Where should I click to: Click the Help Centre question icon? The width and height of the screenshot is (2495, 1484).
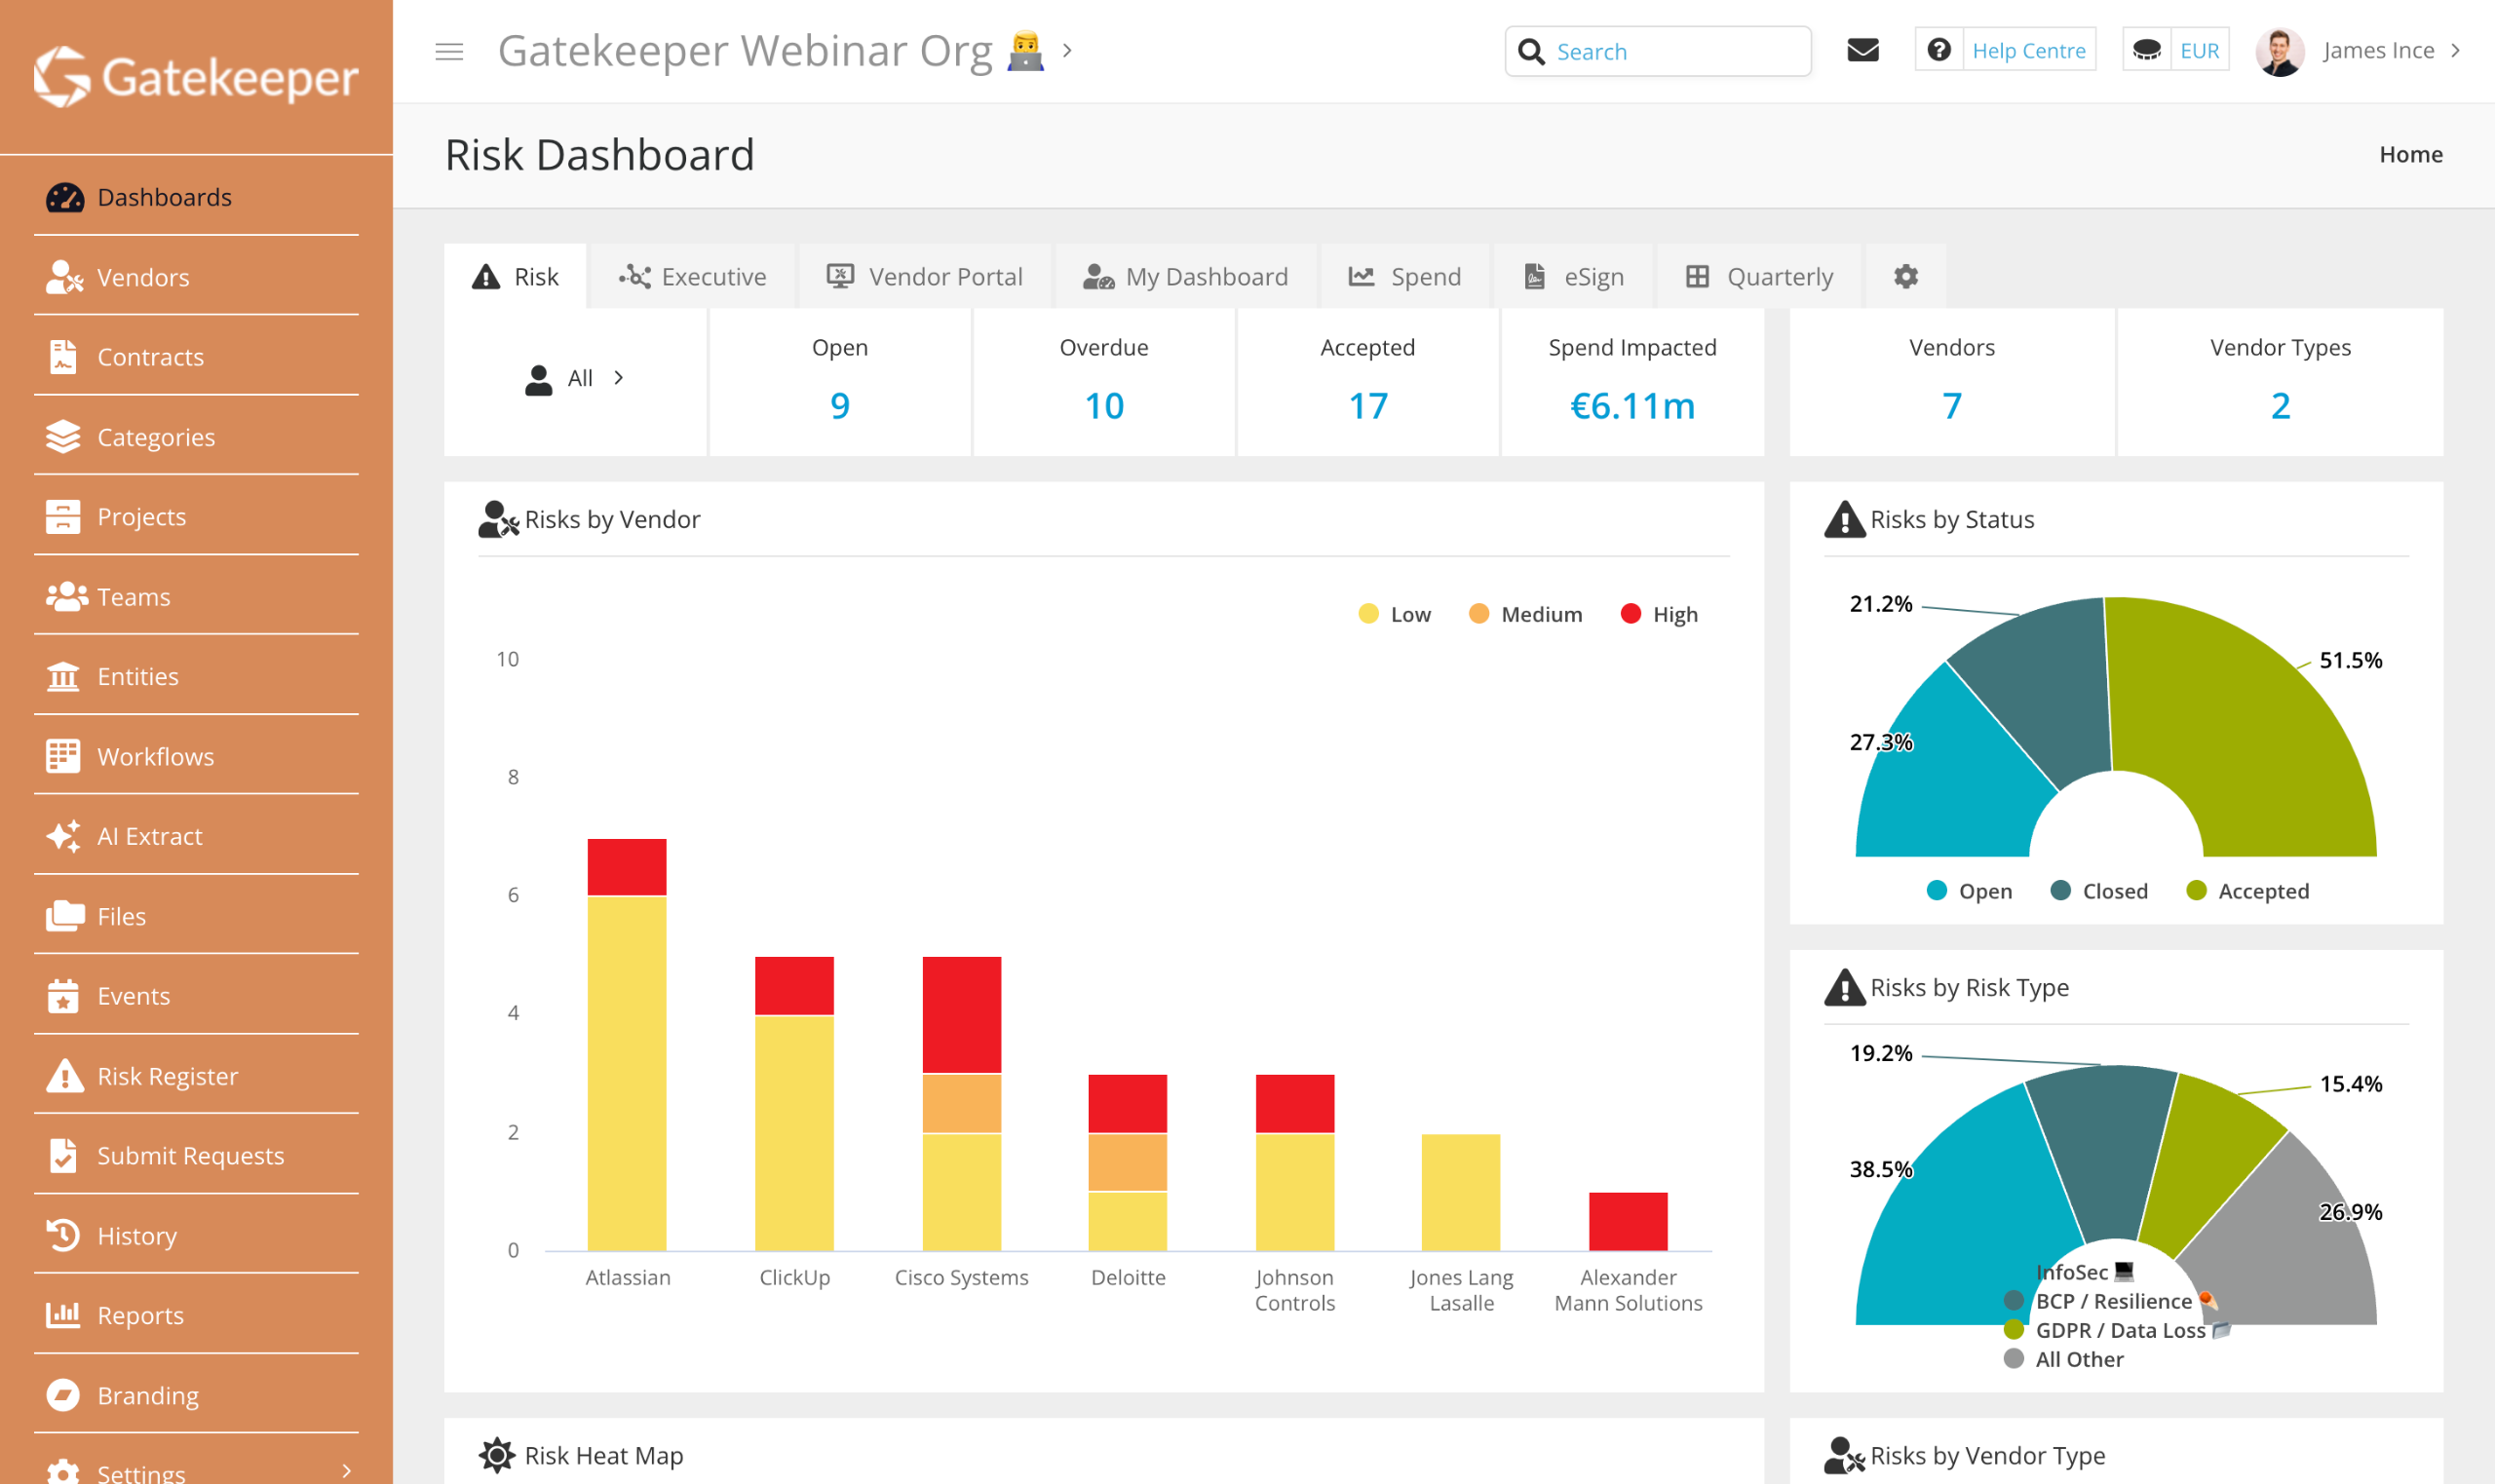(1938, 50)
